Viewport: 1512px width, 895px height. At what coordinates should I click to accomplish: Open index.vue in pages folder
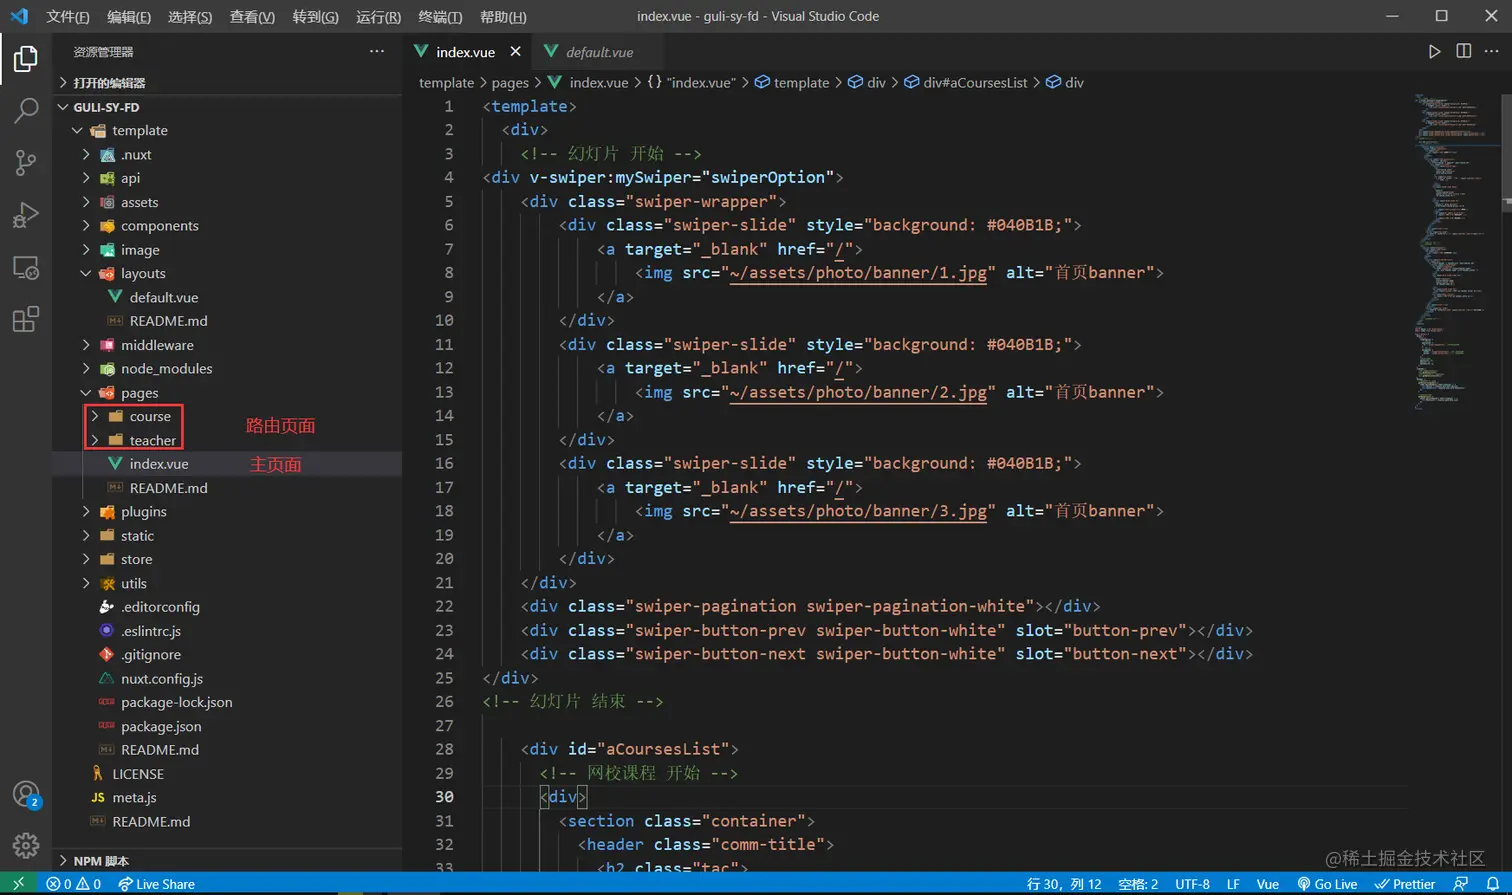228,464
